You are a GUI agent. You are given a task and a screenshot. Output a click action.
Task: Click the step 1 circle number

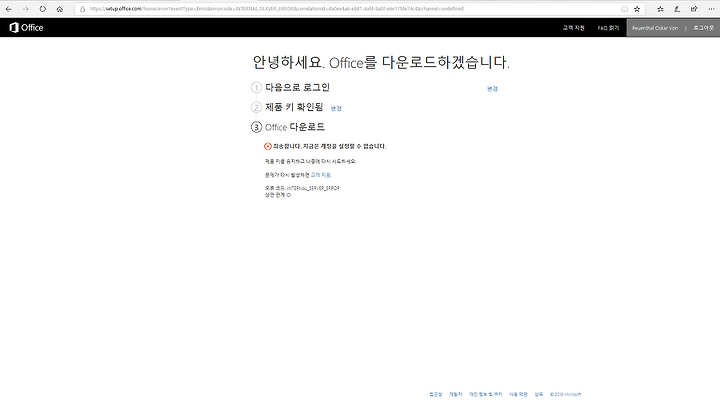tap(256, 87)
